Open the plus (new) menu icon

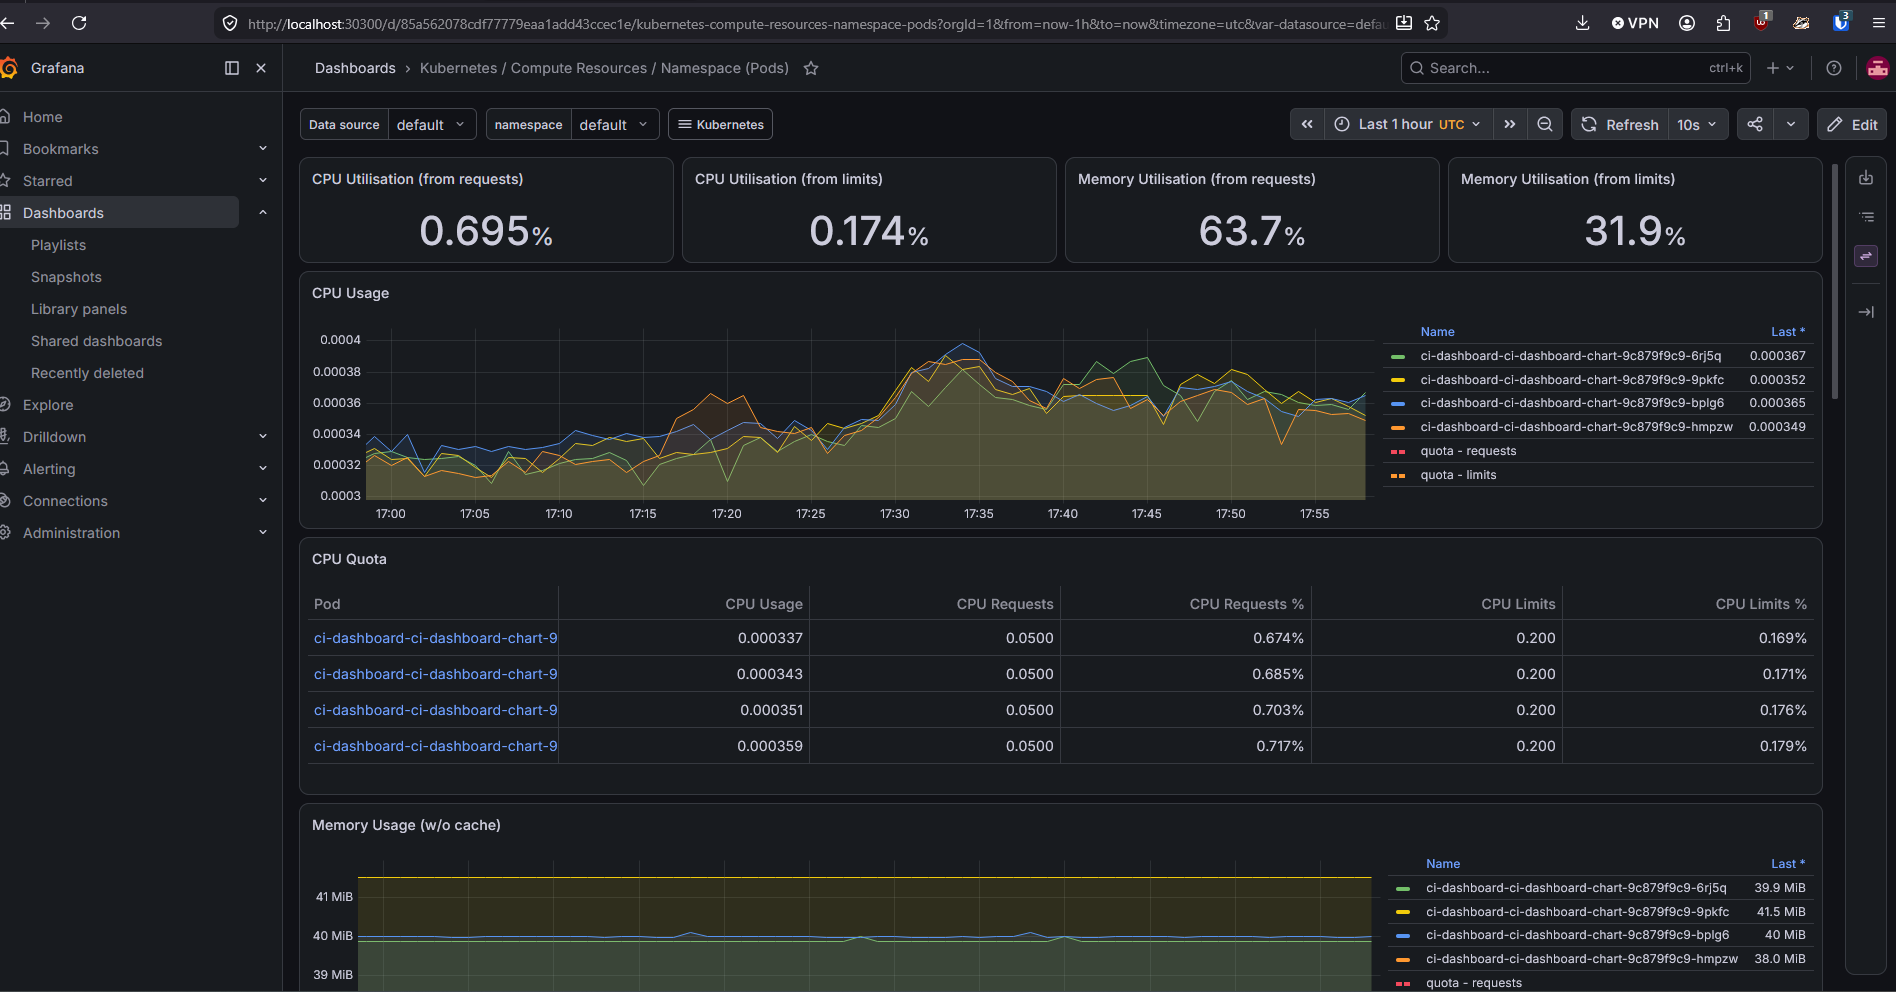pyautogui.click(x=1780, y=68)
